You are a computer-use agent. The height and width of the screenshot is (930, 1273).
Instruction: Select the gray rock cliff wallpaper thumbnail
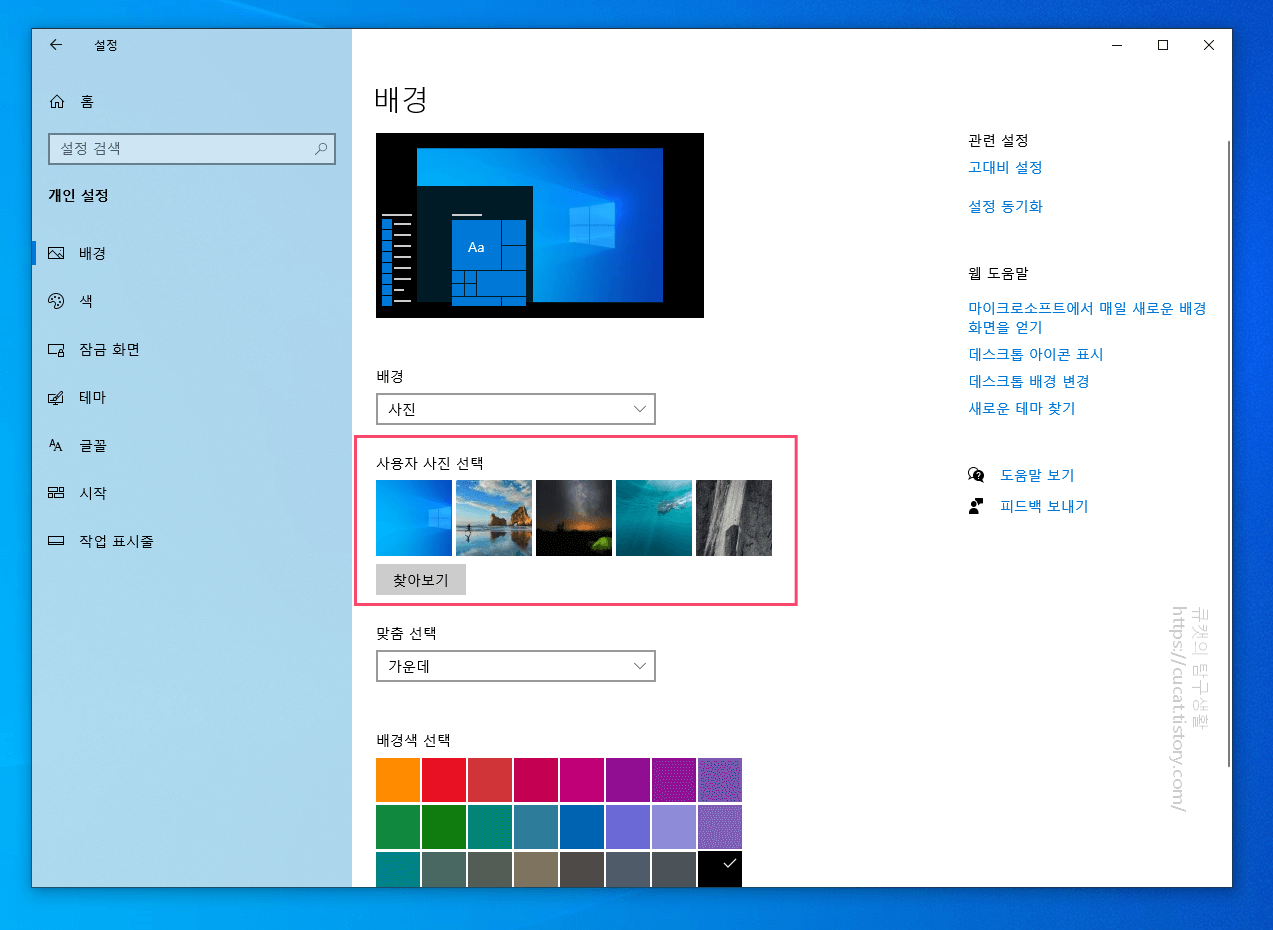734,518
